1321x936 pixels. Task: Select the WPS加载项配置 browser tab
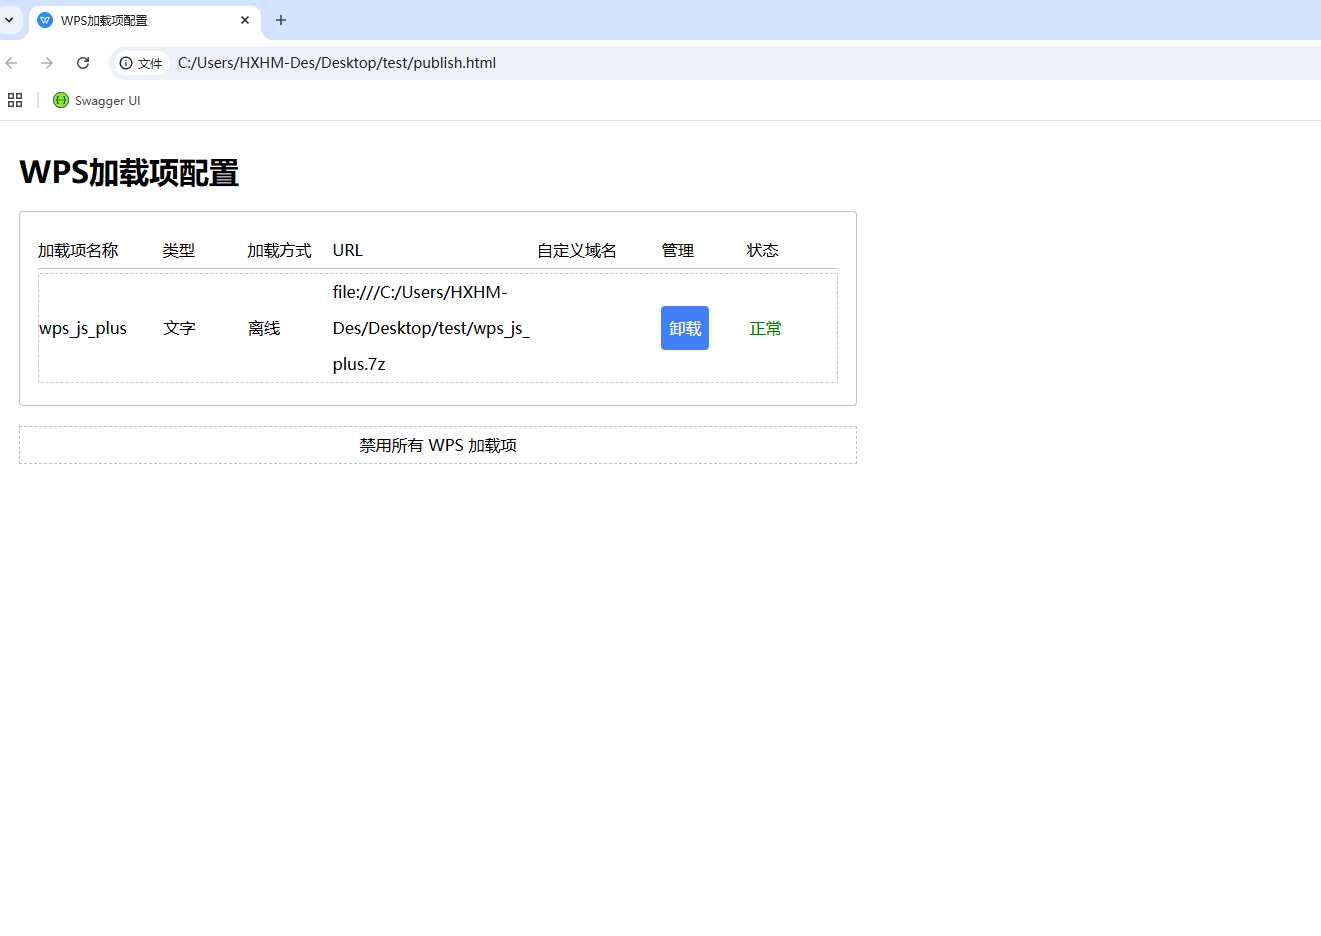click(145, 21)
